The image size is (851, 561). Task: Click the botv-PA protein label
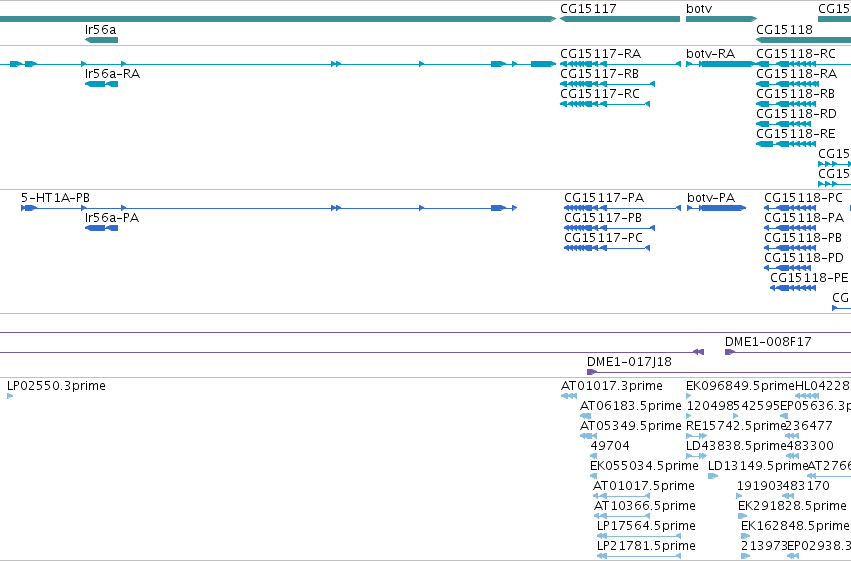(711, 197)
